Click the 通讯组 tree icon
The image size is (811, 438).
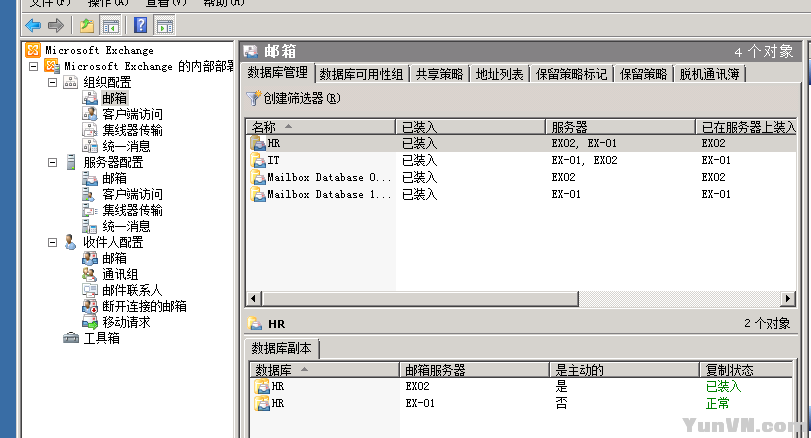pyautogui.click(x=90, y=274)
